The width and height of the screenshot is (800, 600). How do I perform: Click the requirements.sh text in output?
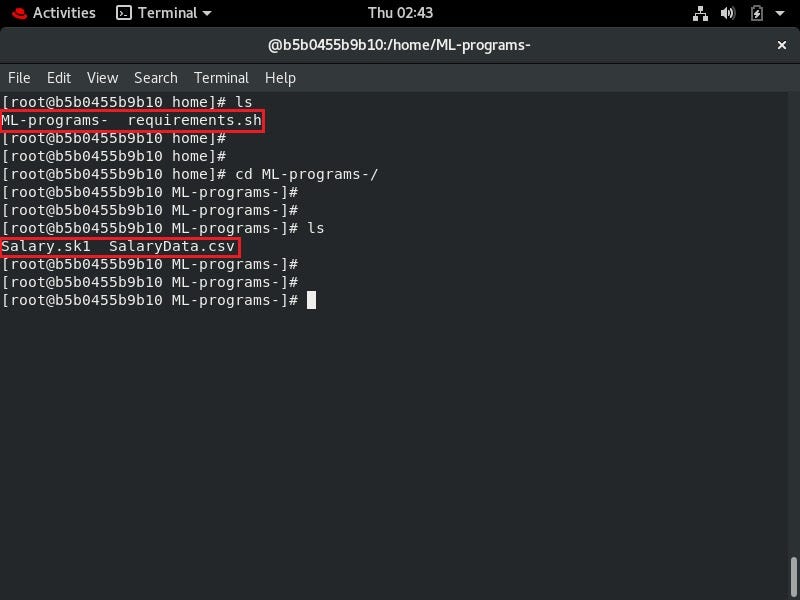pyautogui.click(x=194, y=120)
